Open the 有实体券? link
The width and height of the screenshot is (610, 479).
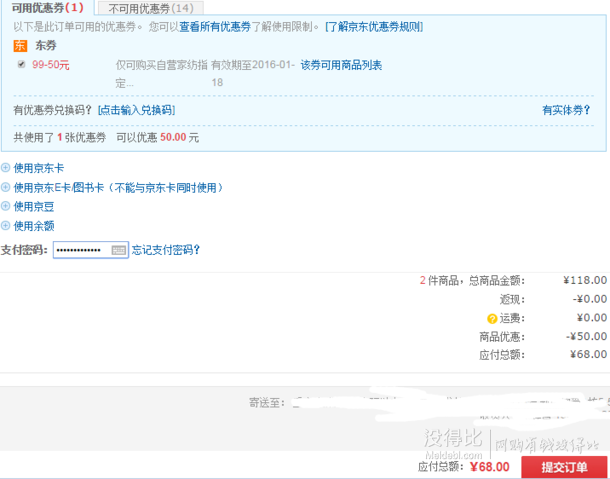pos(566,110)
